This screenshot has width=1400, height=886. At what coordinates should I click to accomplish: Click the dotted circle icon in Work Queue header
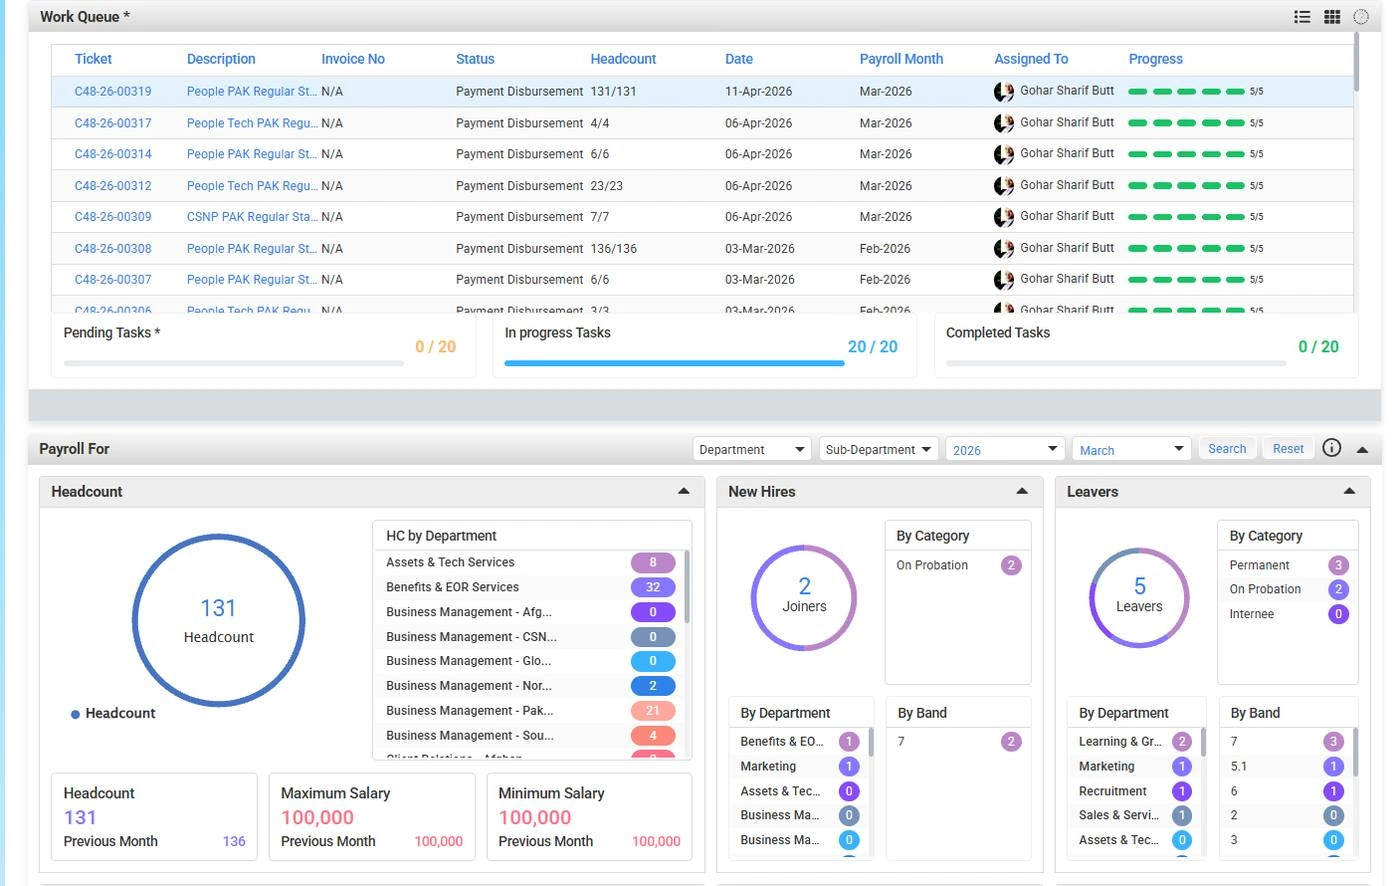tap(1361, 17)
